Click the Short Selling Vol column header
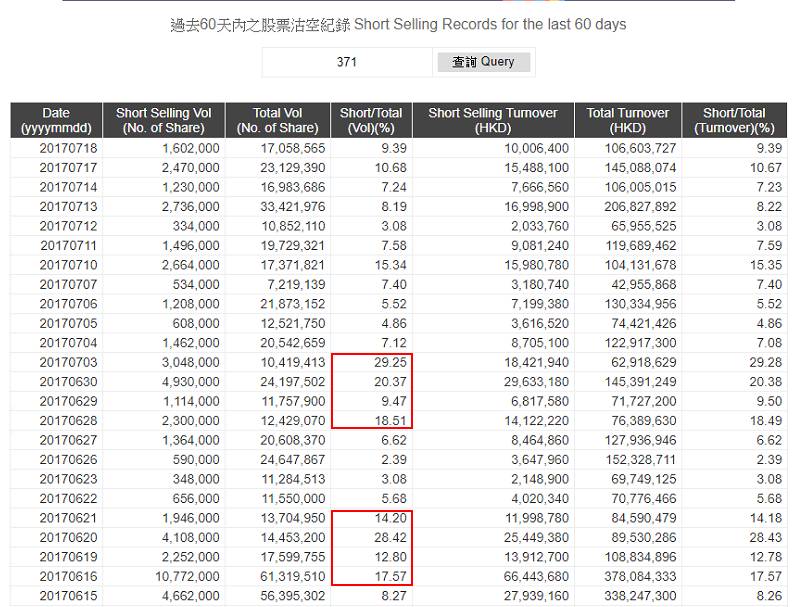Viewport: 802px width, 607px height. [x=167, y=120]
